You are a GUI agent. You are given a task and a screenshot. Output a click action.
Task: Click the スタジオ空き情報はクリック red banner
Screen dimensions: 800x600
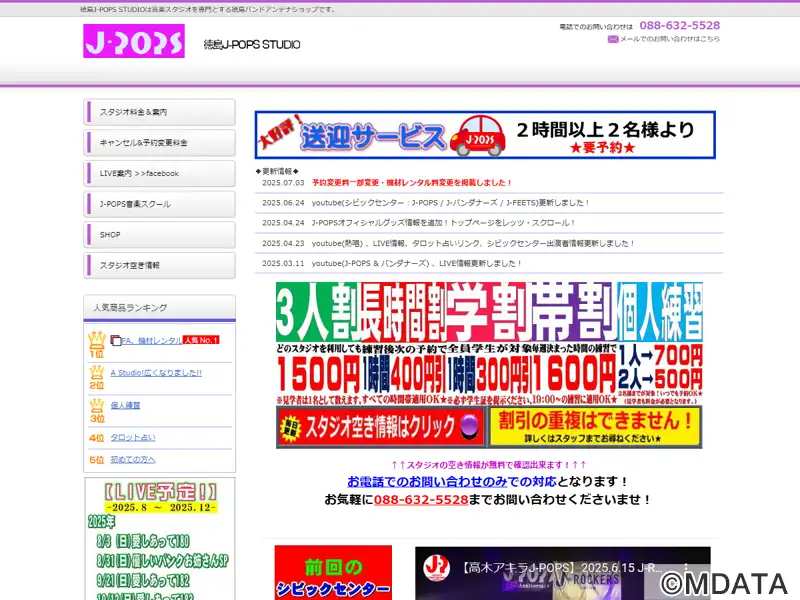click(x=381, y=427)
